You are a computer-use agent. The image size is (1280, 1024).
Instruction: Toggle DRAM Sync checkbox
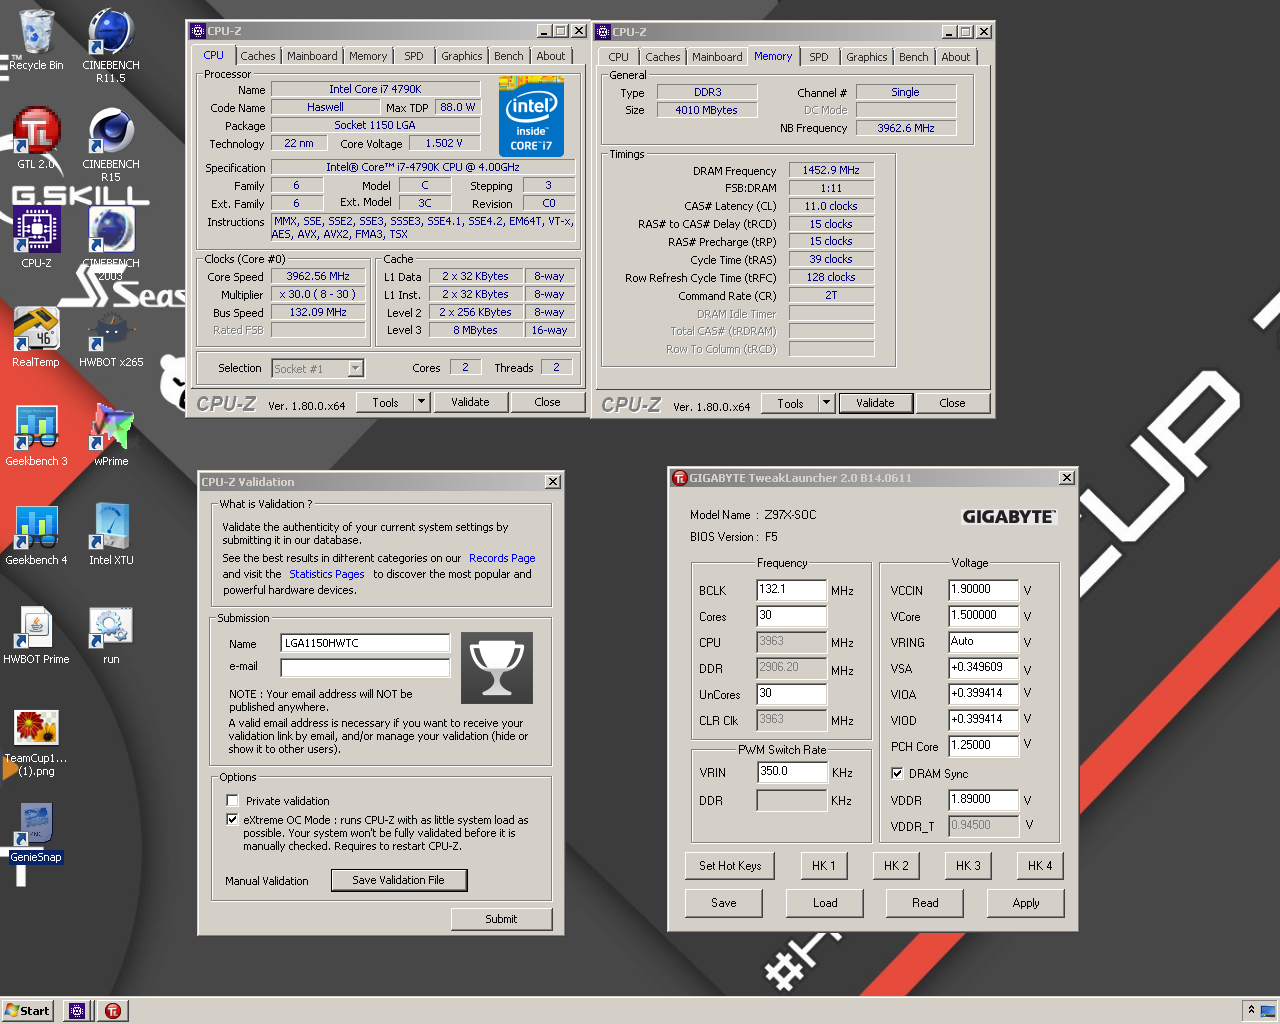[897, 773]
